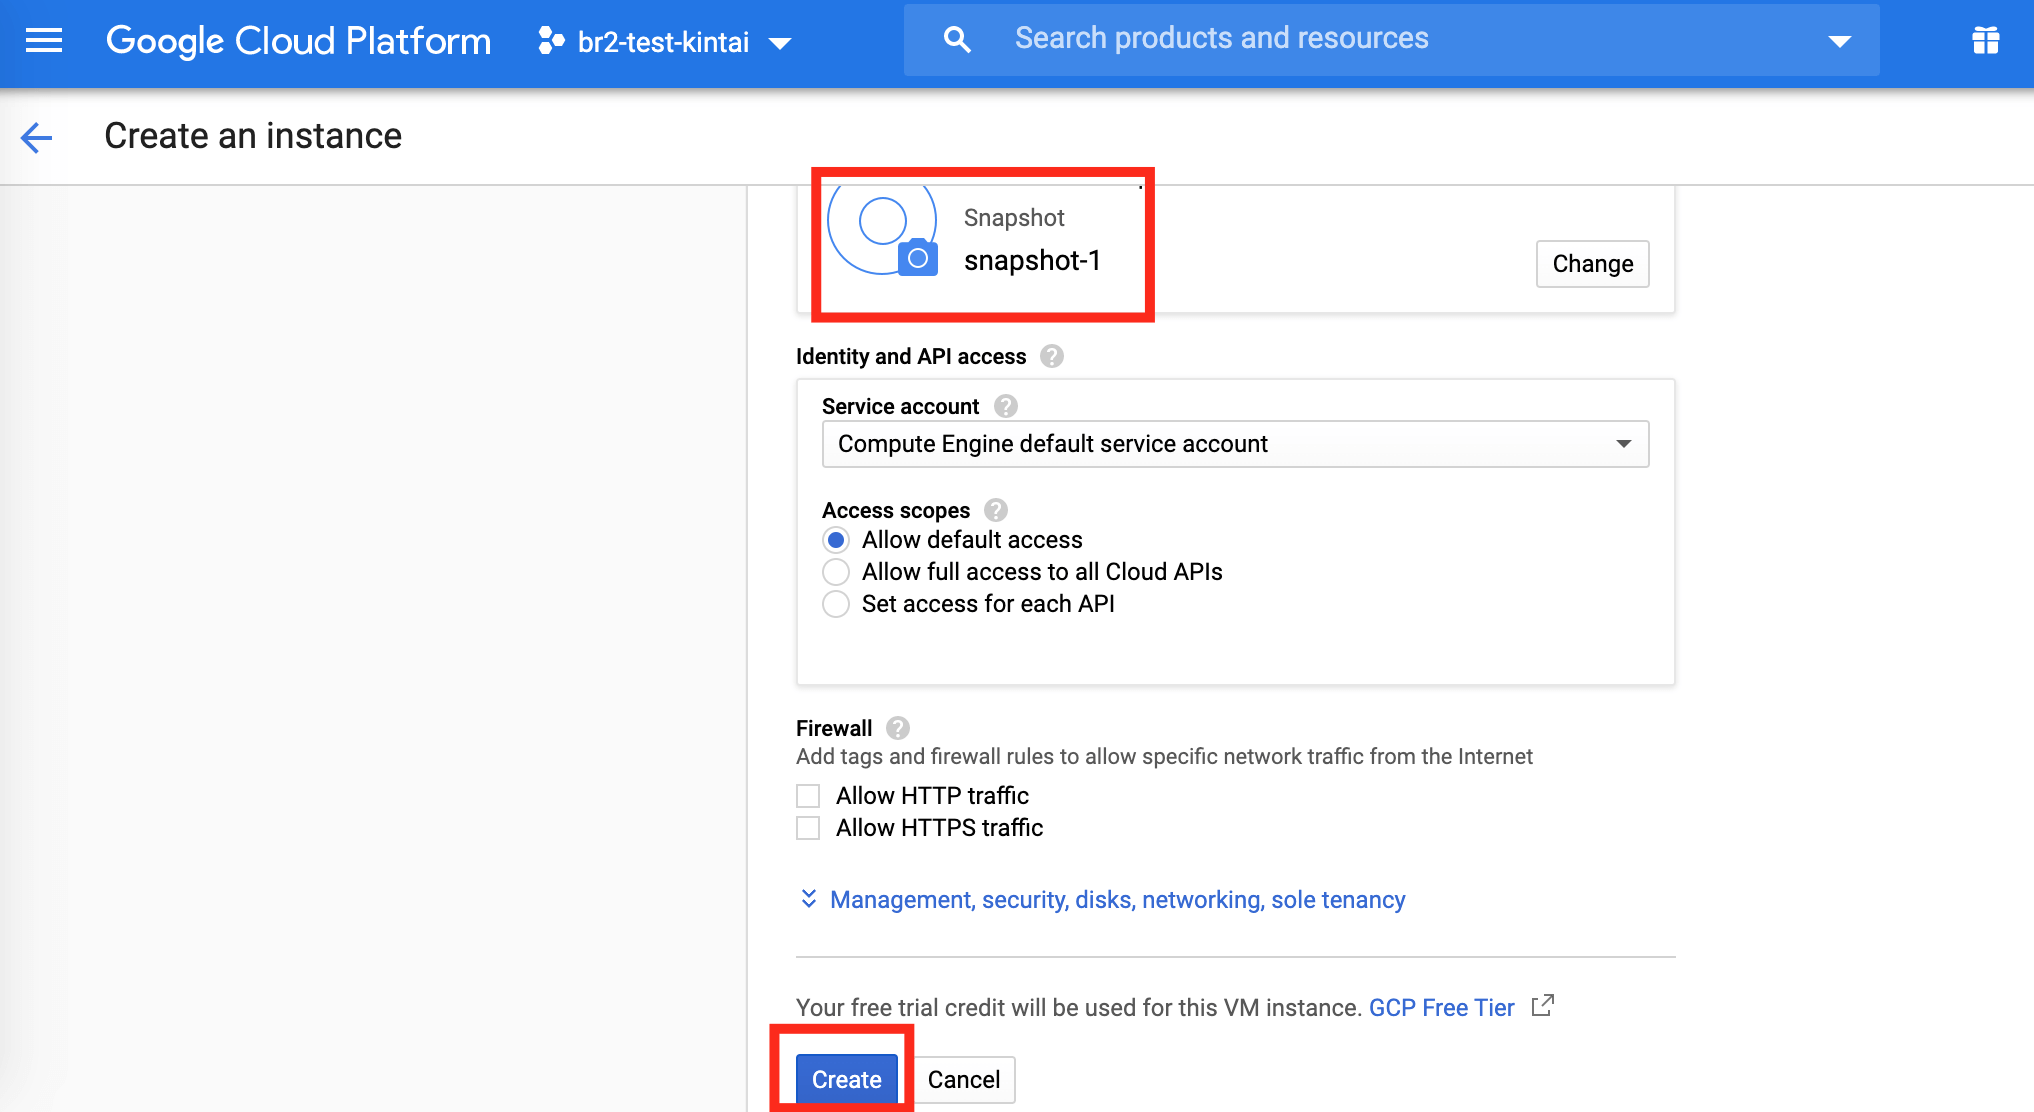Click the back arrow icon
2034x1112 pixels.
[37, 137]
